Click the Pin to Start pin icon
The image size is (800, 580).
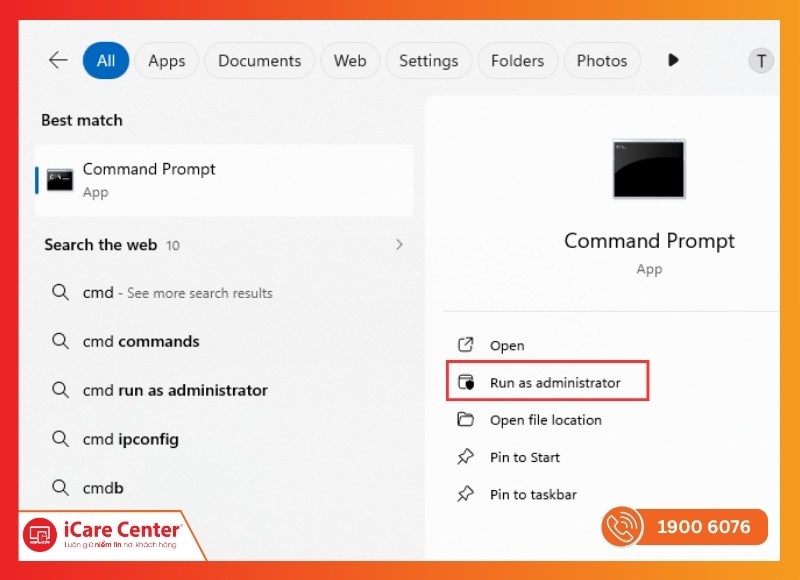[x=465, y=457]
